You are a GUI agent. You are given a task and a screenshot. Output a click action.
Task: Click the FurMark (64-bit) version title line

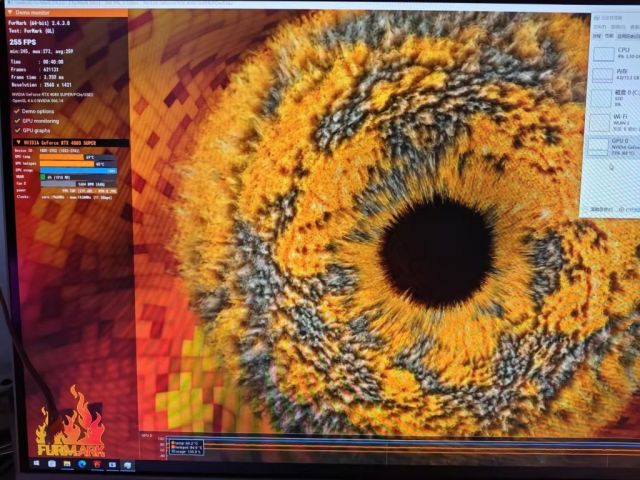click(39, 23)
